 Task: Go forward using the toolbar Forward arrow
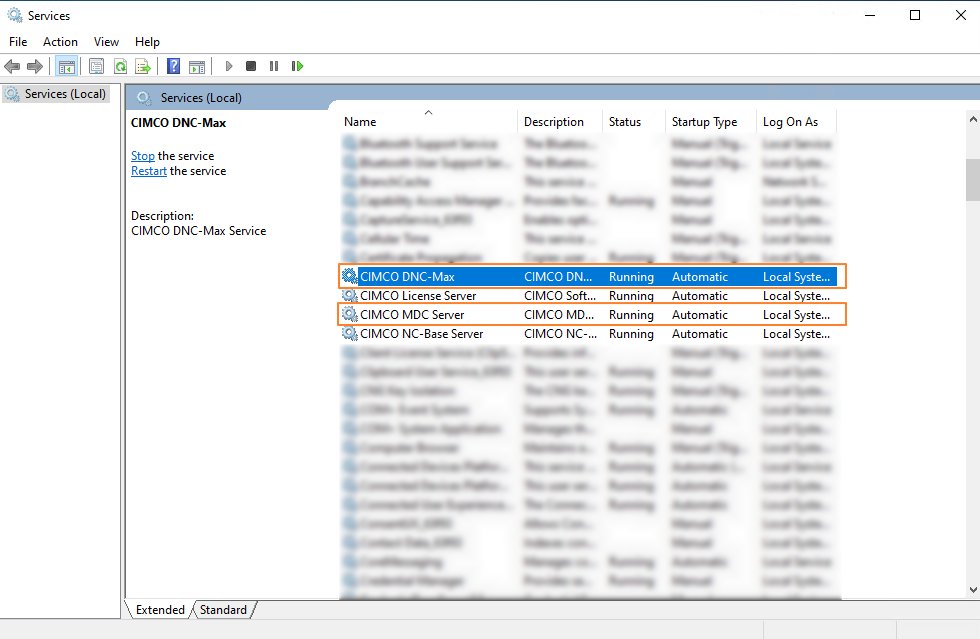click(35, 66)
